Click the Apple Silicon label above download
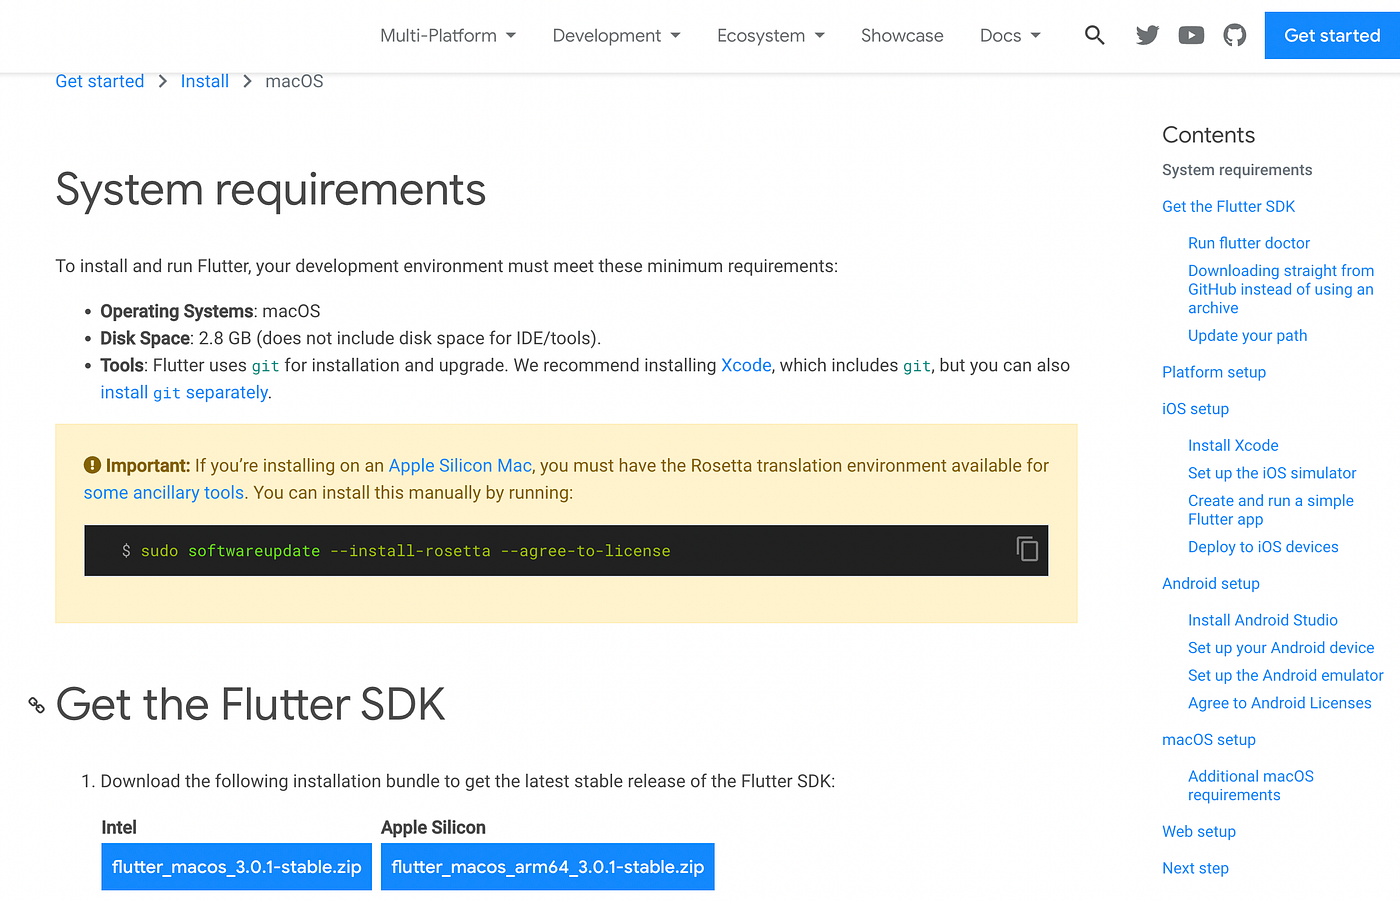The width and height of the screenshot is (1400, 901). tap(433, 827)
